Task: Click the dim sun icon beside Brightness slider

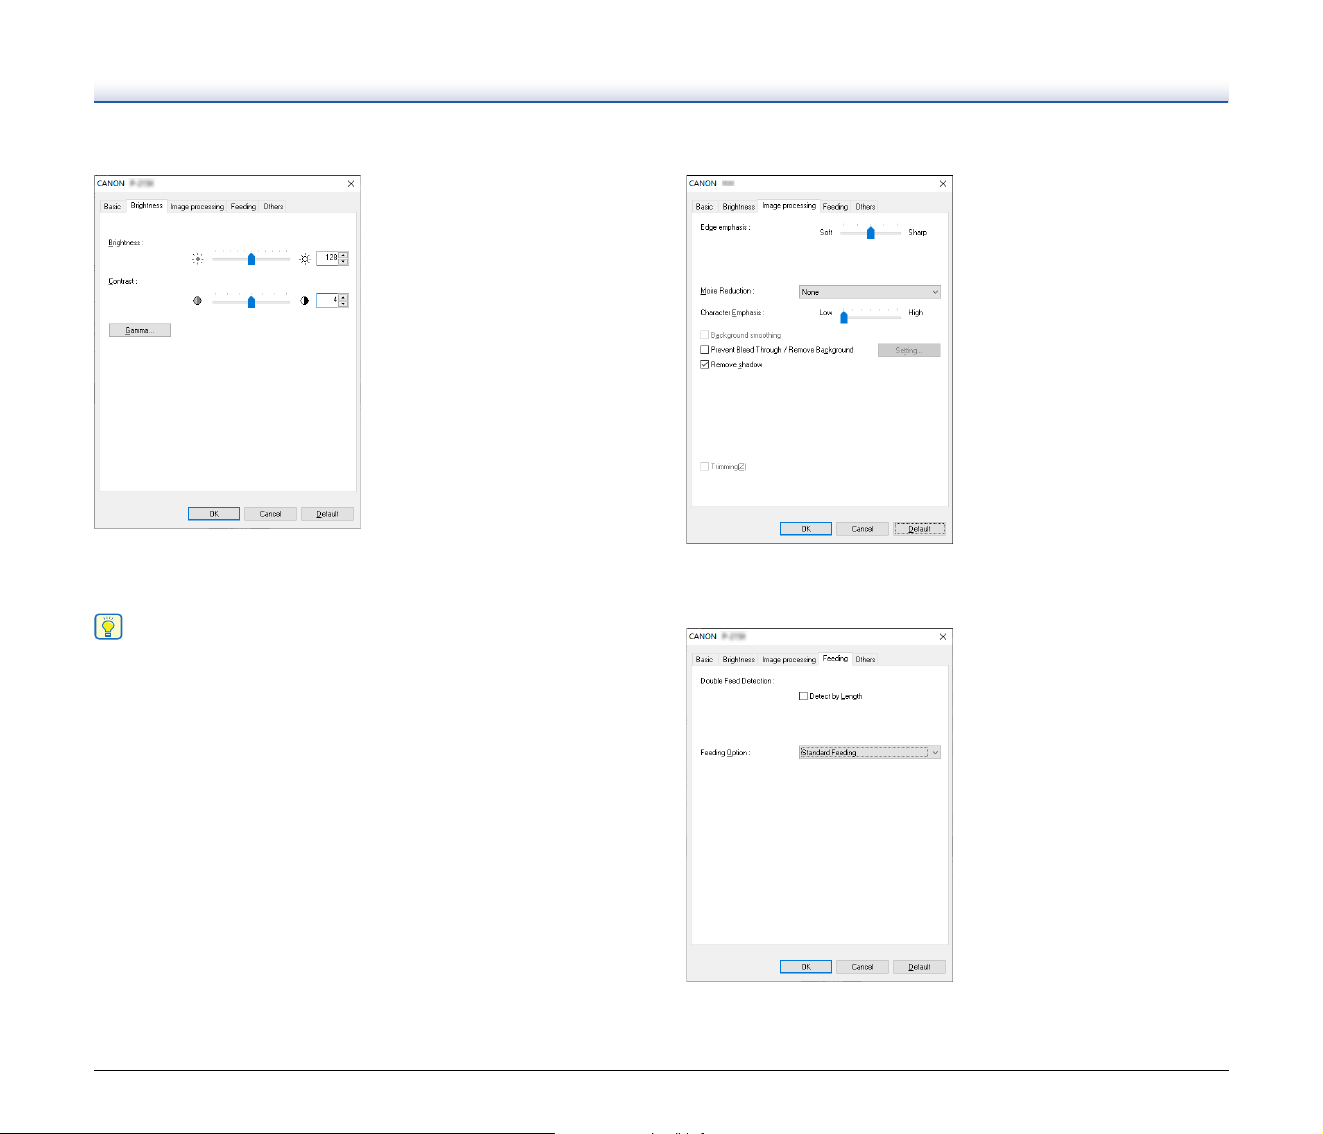Action: 198,258
